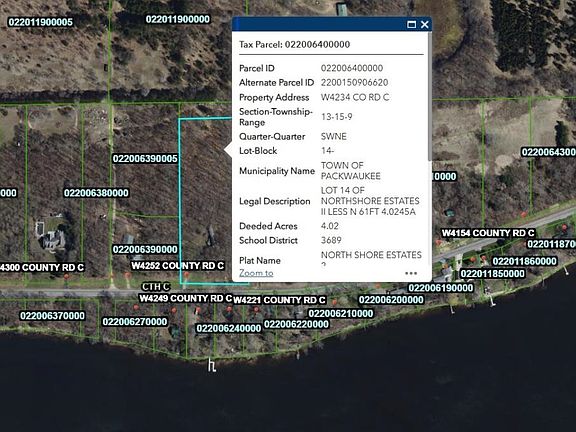Click the parcel label 022006220000
576x432 pixels.
[x=296, y=324]
